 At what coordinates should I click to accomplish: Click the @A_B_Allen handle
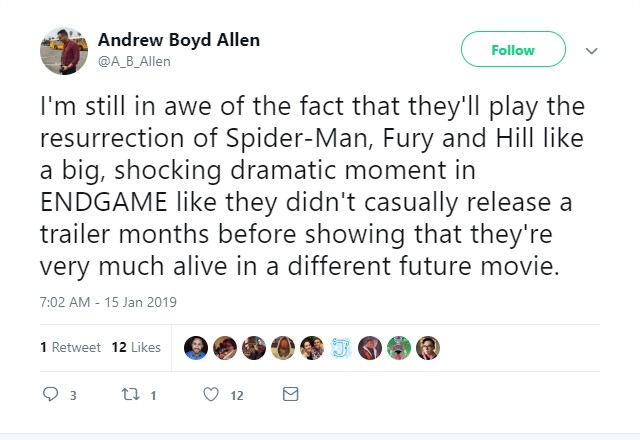point(135,61)
